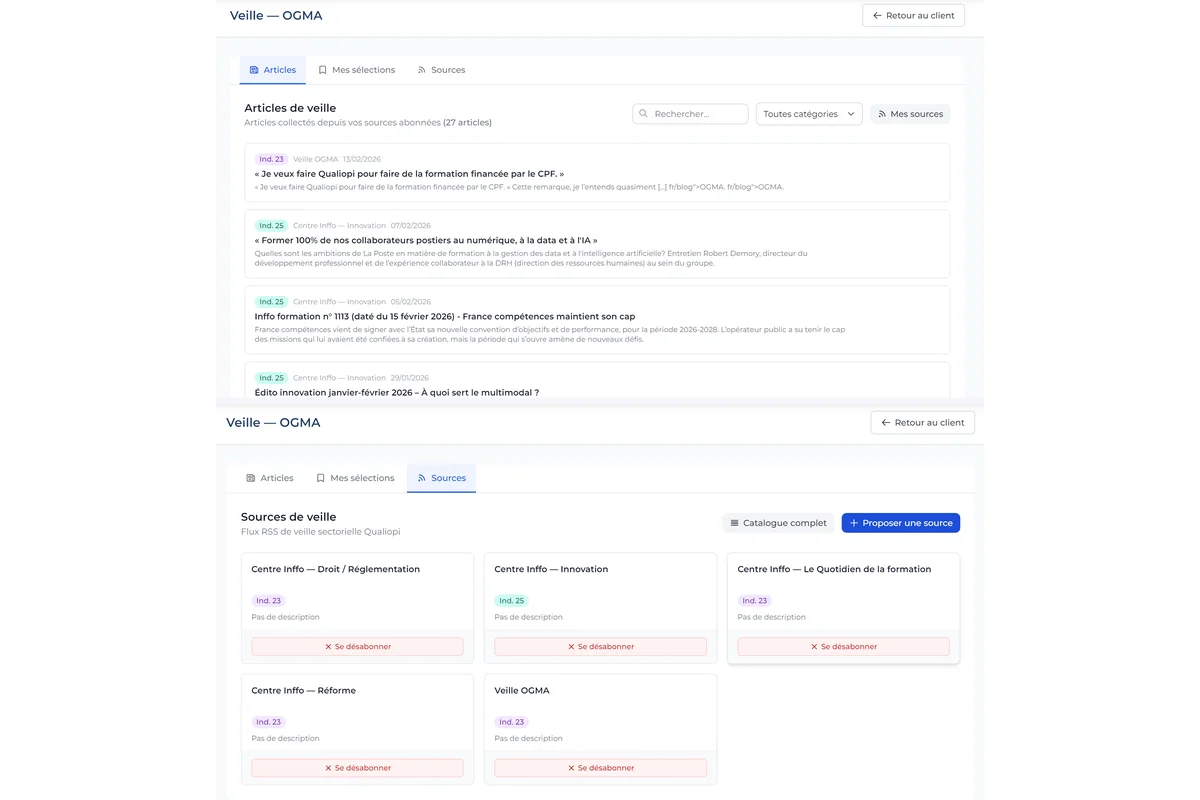Click the plus icon on Proposer une source

click(x=851, y=522)
